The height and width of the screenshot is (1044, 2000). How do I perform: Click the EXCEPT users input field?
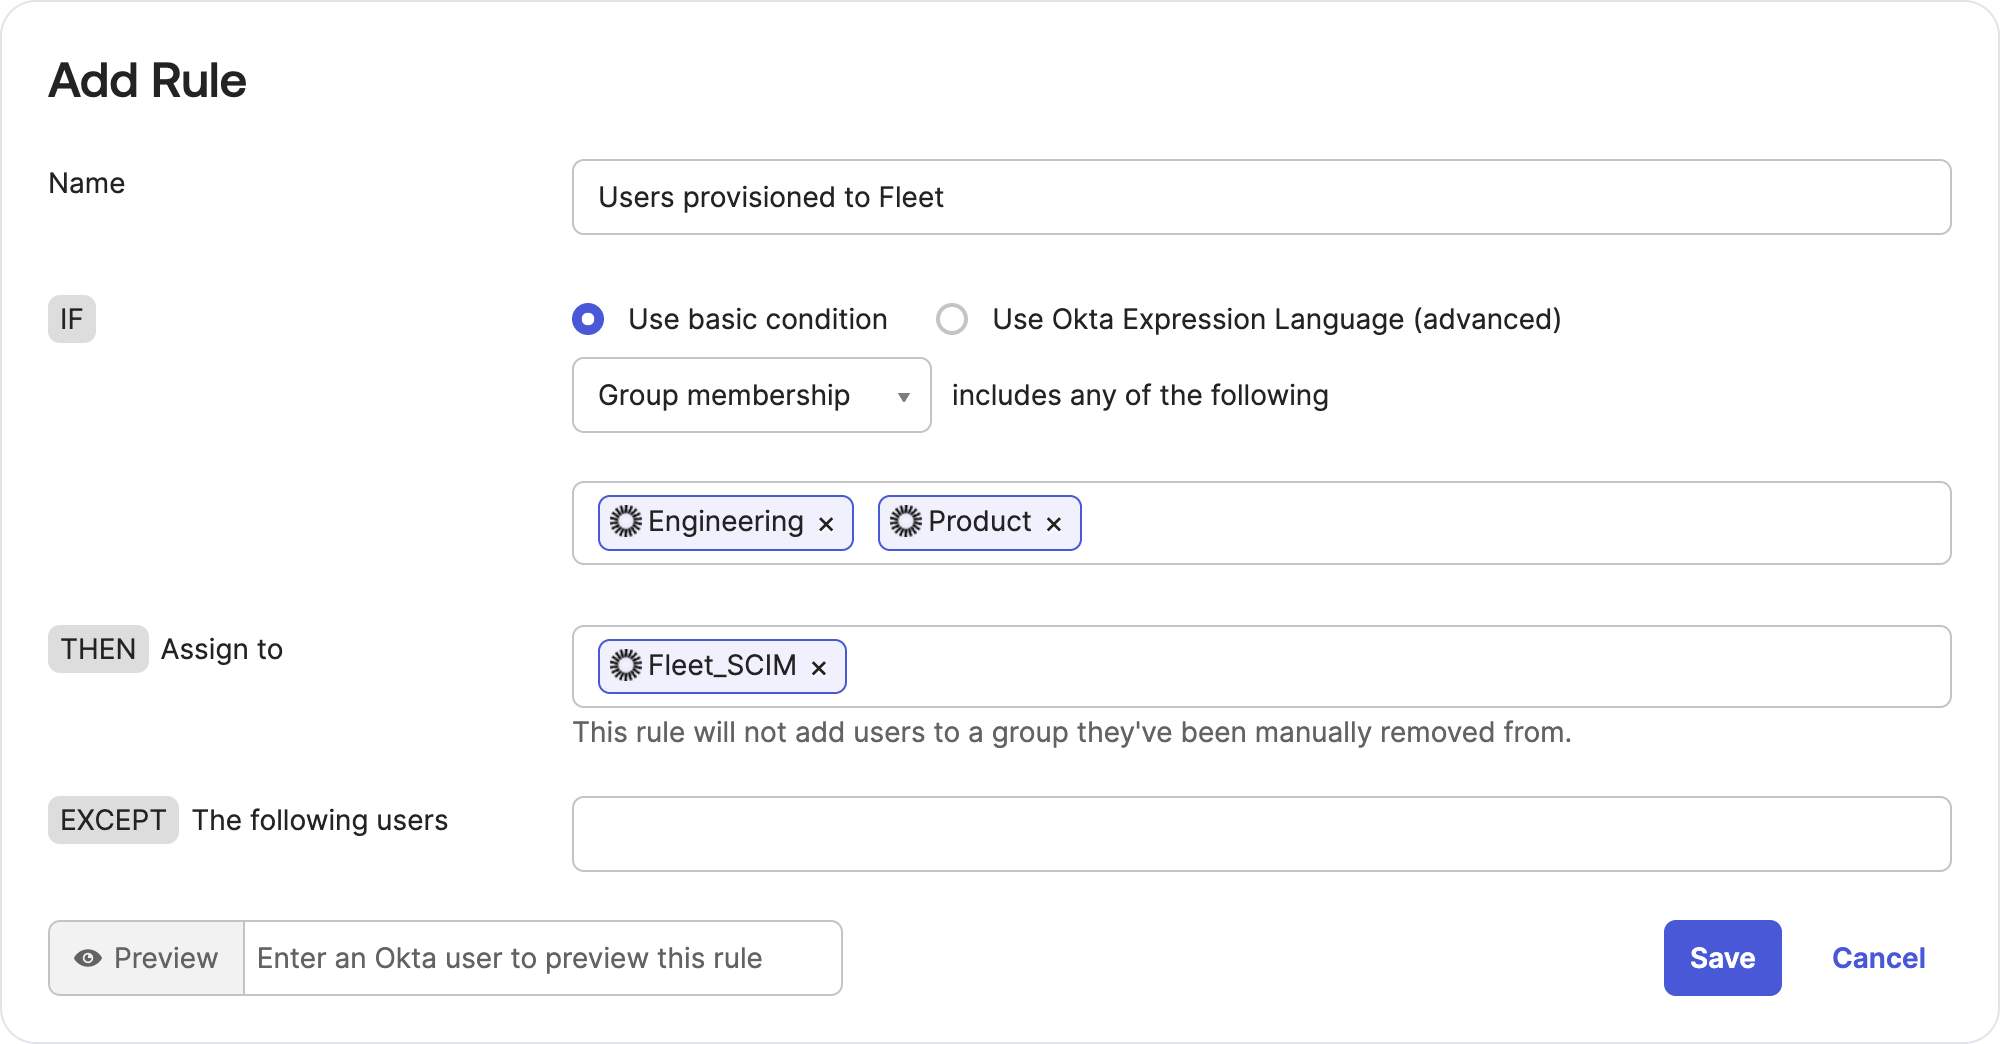[x=1261, y=834]
